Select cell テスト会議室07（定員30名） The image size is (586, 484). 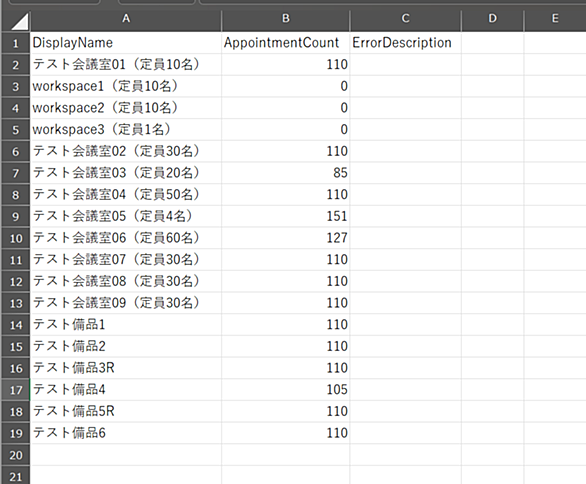[x=126, y=260]
